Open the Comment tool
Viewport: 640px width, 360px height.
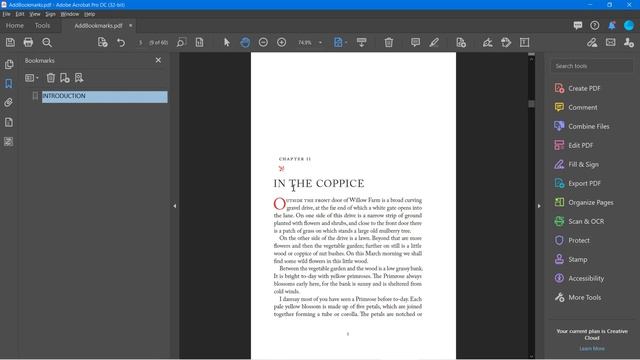coord(582,107)
